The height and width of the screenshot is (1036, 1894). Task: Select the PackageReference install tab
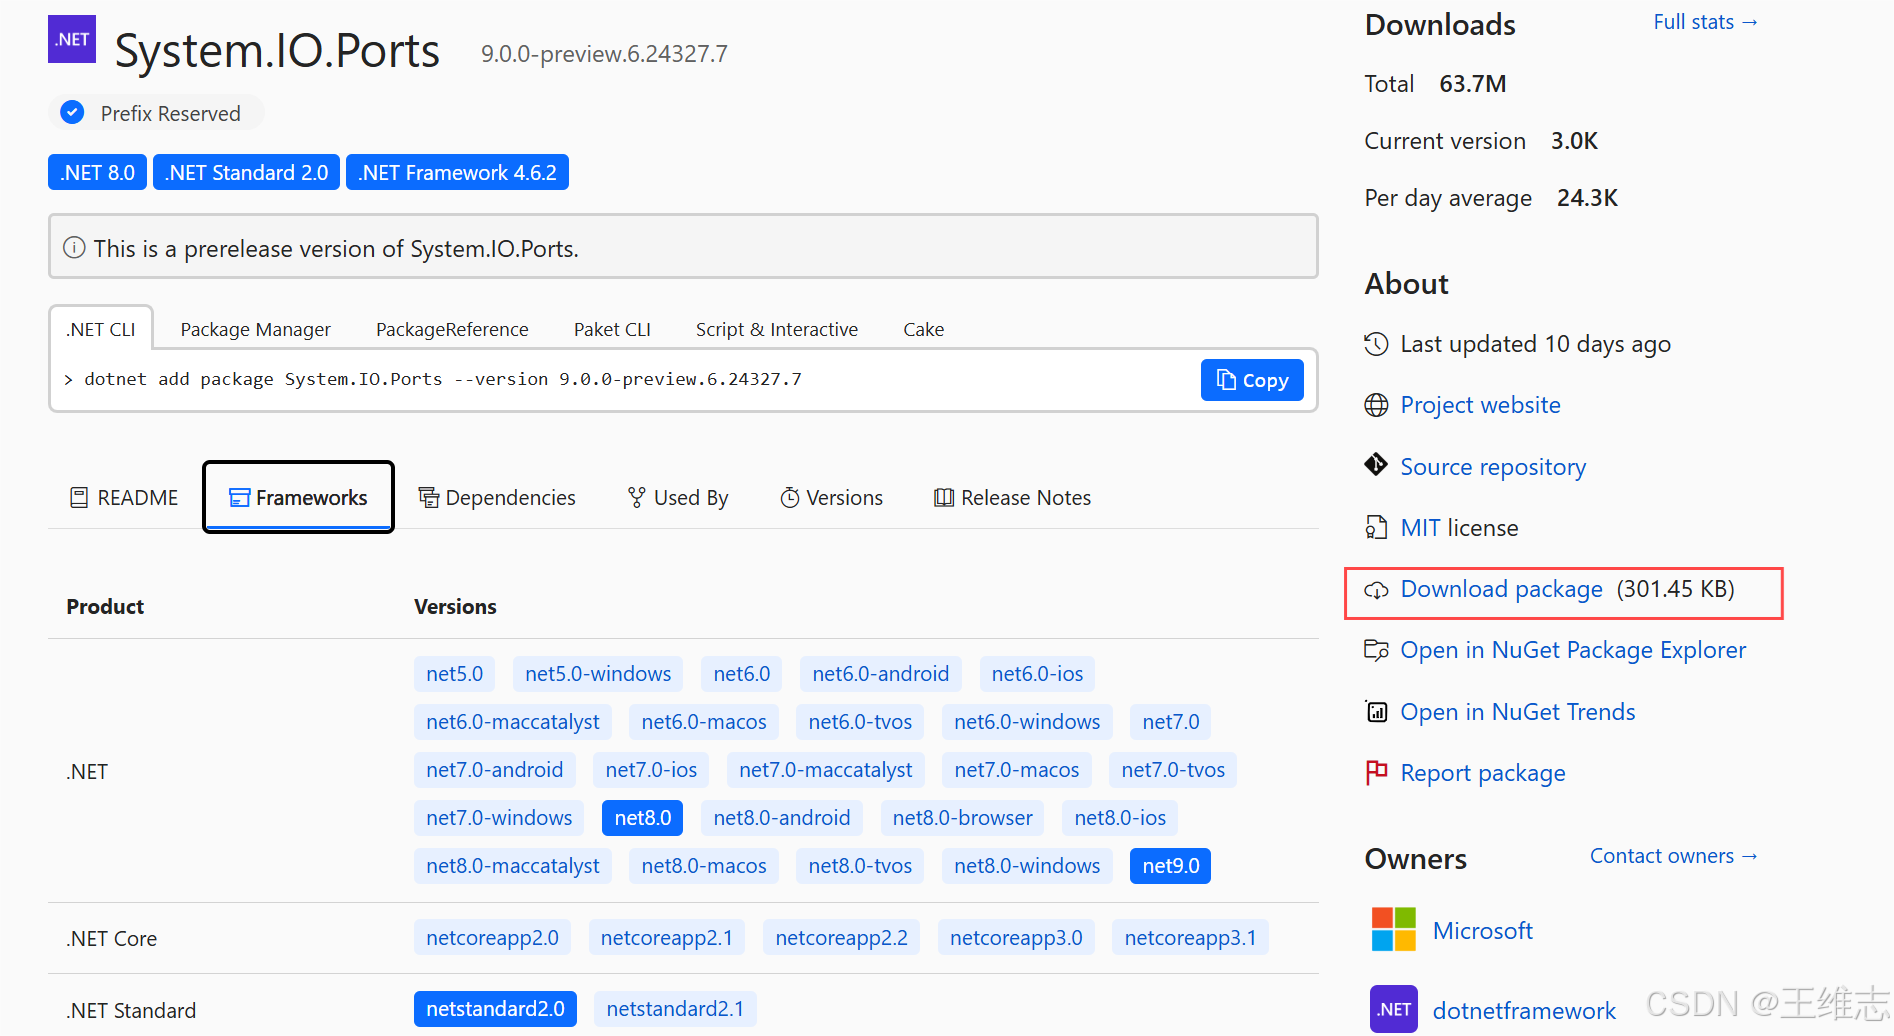[x=452, y=329]
